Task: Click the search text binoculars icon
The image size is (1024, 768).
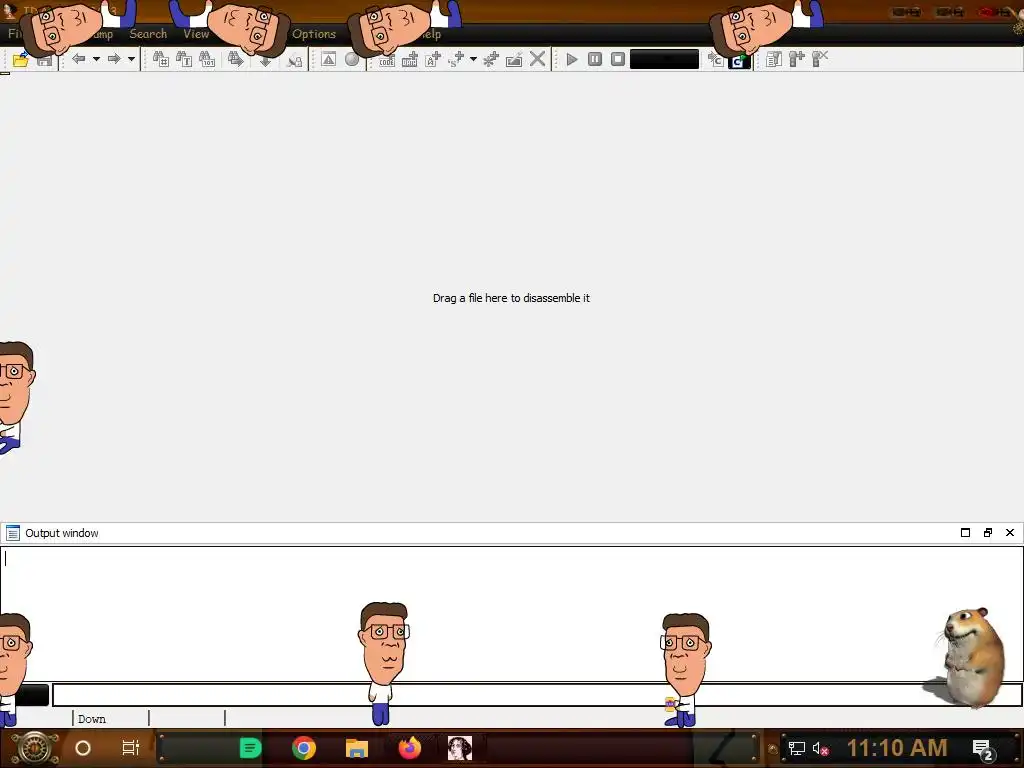Action: (x=184, y=59)
